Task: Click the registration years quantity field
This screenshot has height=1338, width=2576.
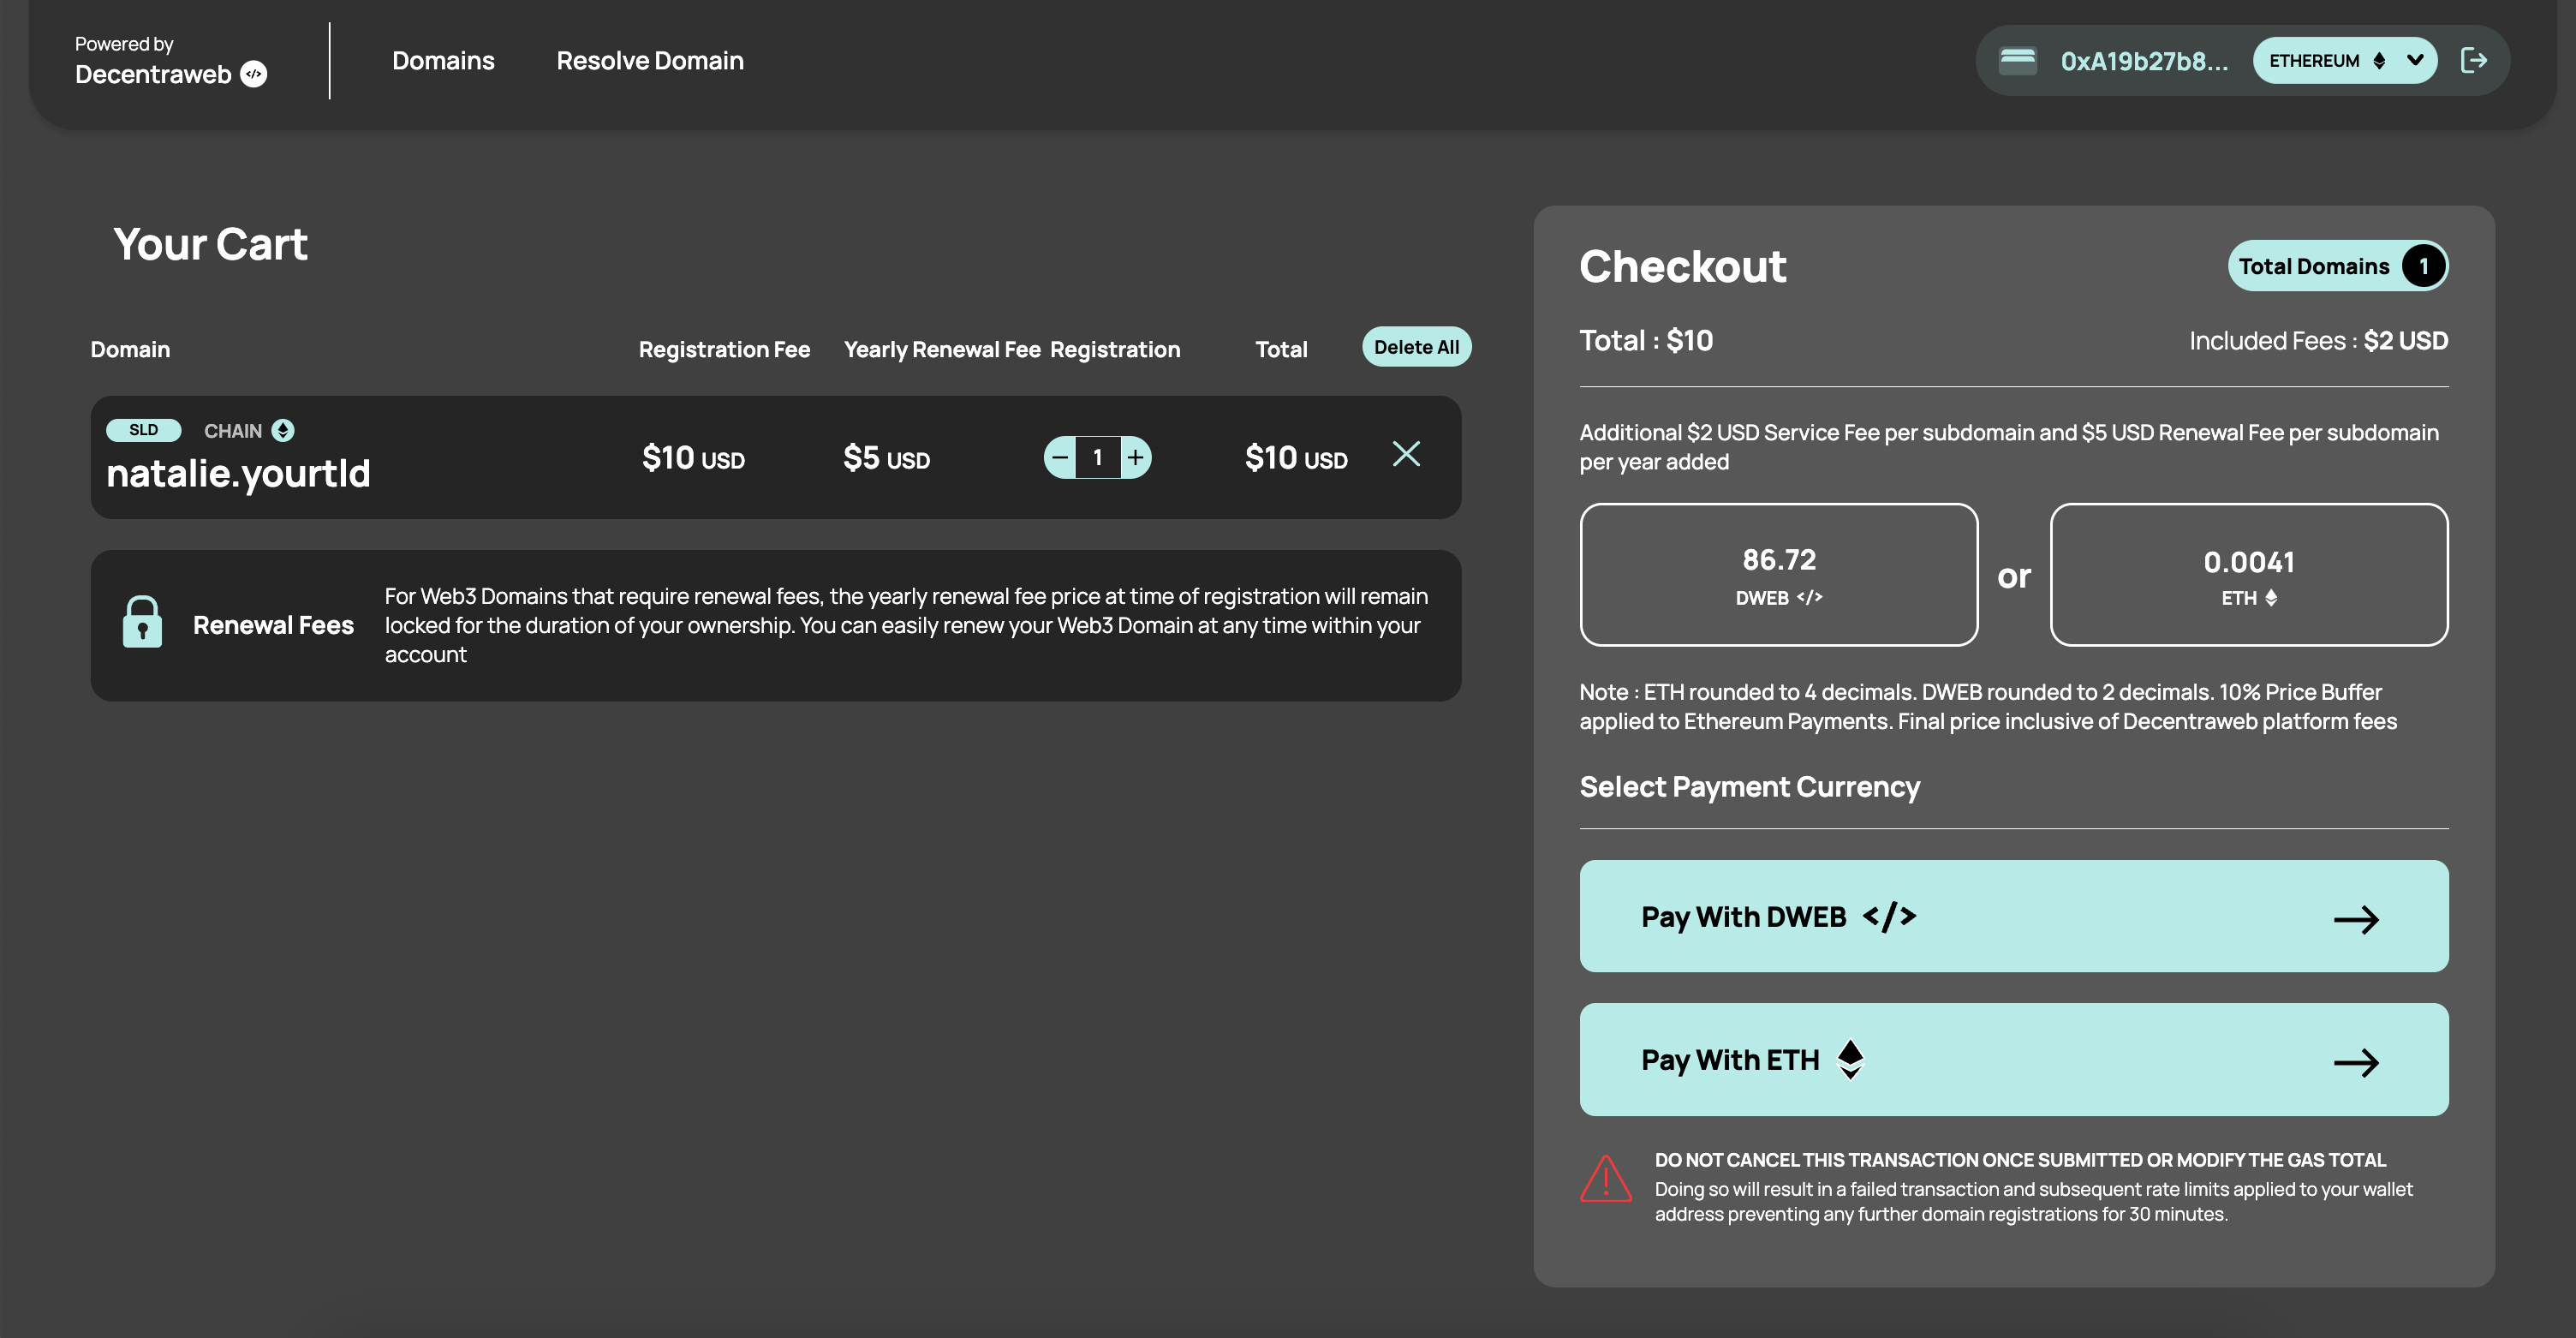Action: pyautogui.click(x=1098, y=458)
